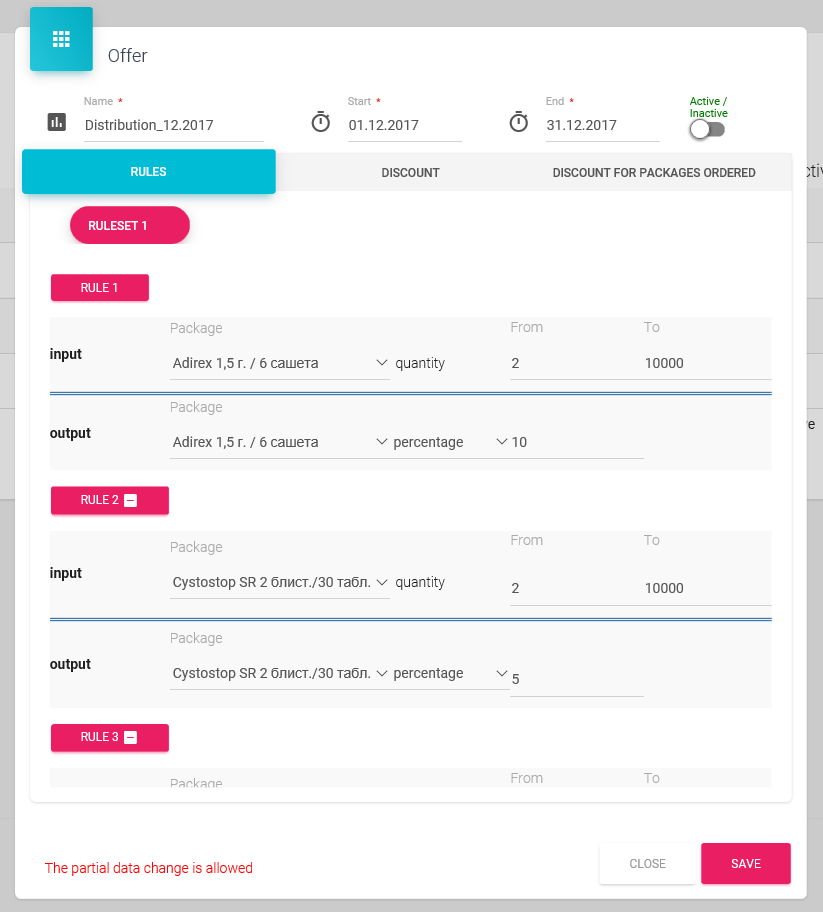Open Rule 2 output percentage dropdown
The image size is (823, 912).
pos(451,674)
